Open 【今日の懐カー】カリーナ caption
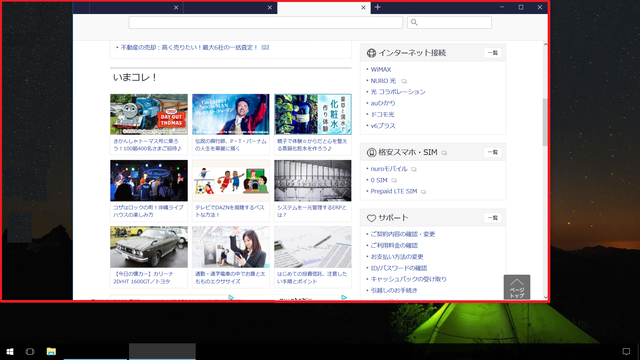This screenshot has height=360, width=640. (x=143, y=278)
